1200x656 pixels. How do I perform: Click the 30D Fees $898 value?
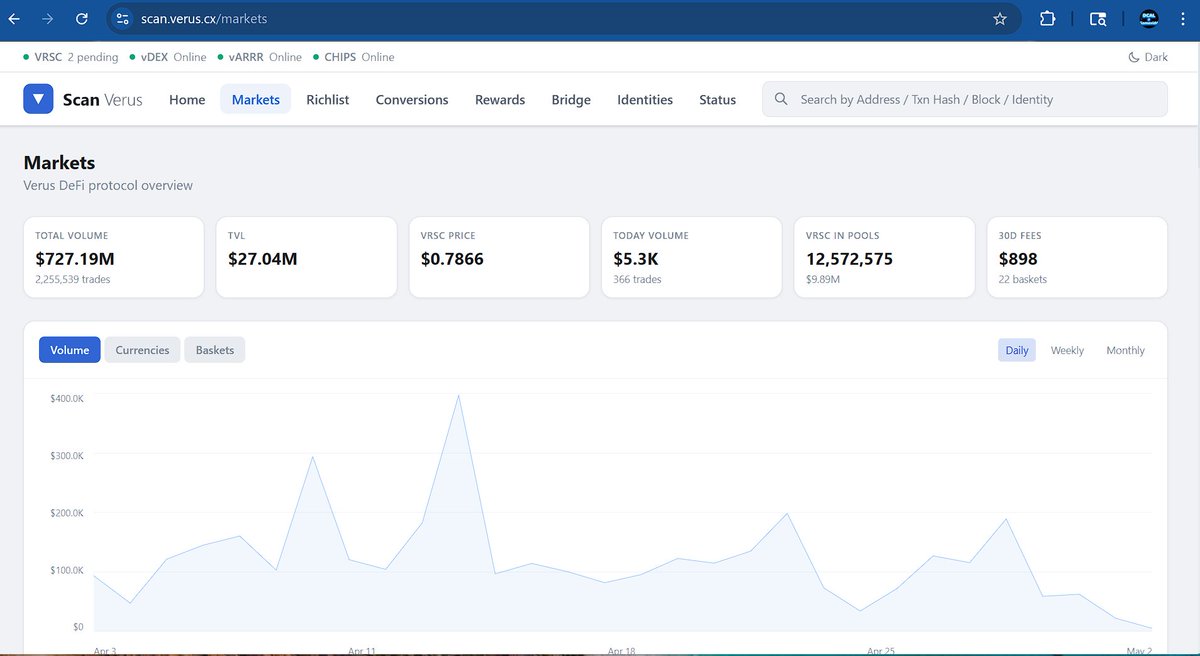click(1018, 259)
